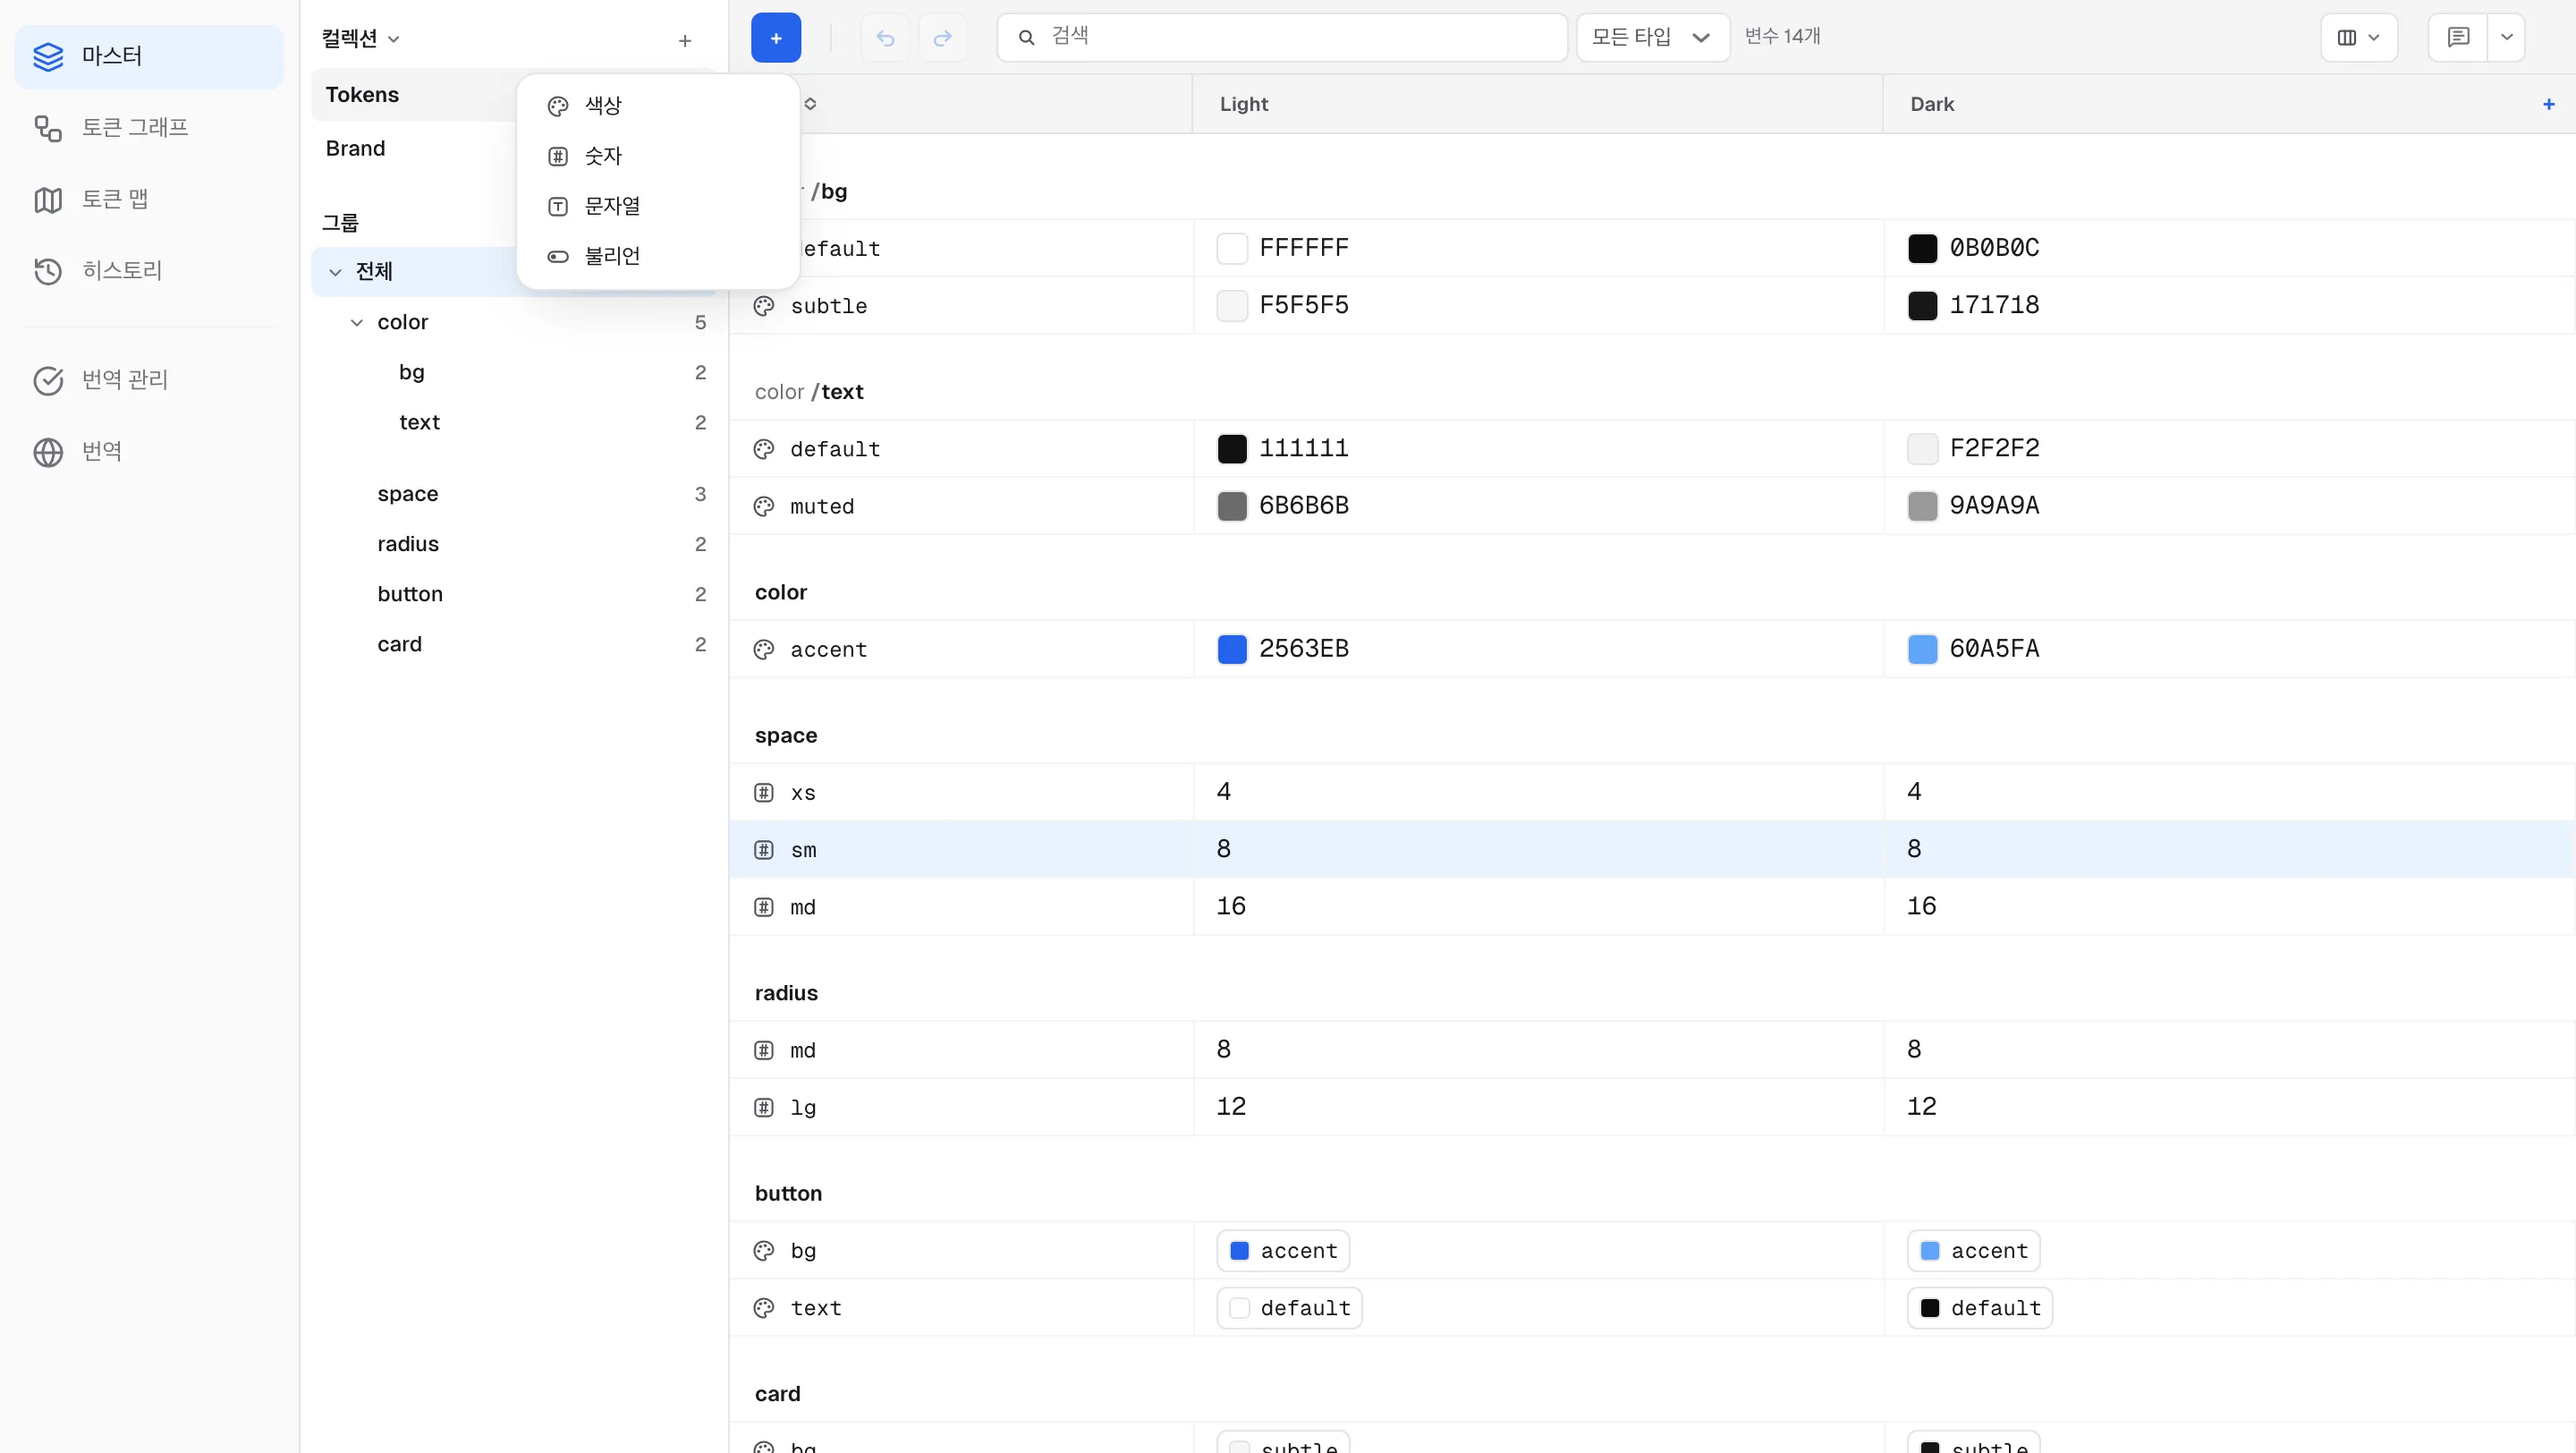The image size is (2576, 1453).
Task: Expand the 컬렉션 dropdown header
Action: click(360, 39)
